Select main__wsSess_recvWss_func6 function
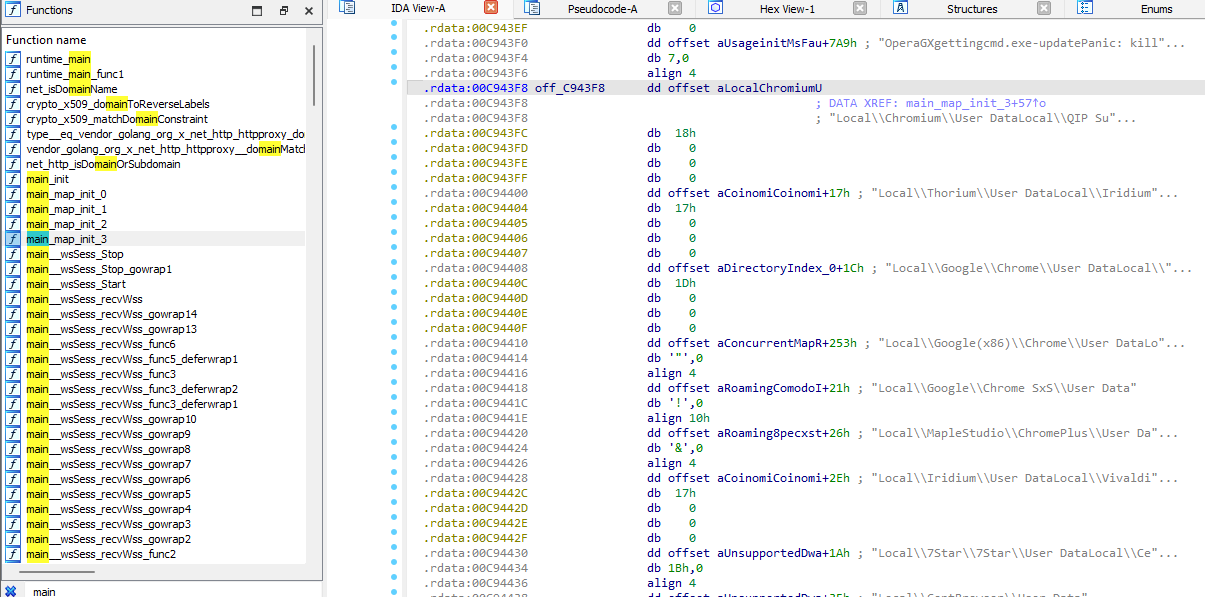1205x597 pixels. pos(101,344)
